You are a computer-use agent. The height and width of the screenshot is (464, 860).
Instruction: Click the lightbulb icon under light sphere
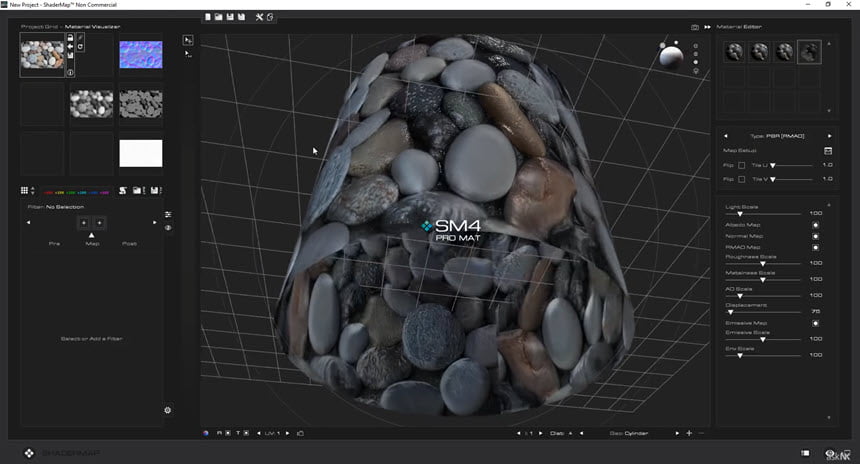[696, 71]
